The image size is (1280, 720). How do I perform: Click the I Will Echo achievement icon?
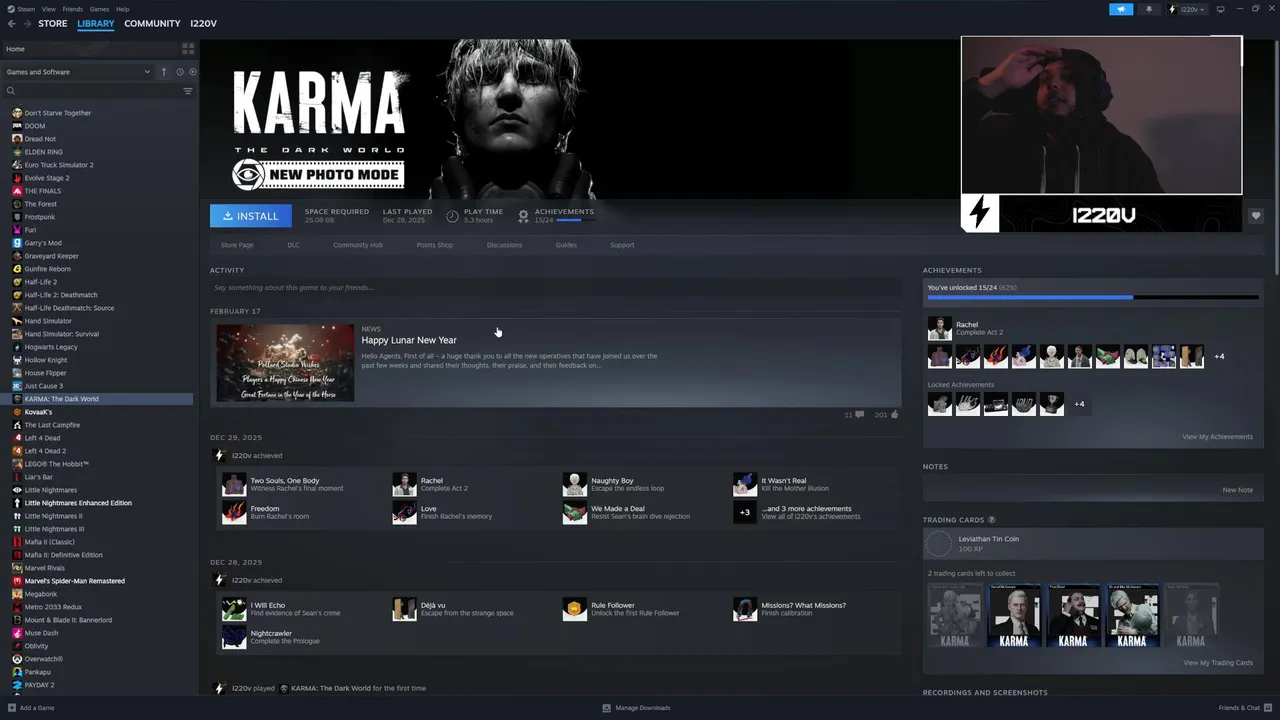(234, 609)
